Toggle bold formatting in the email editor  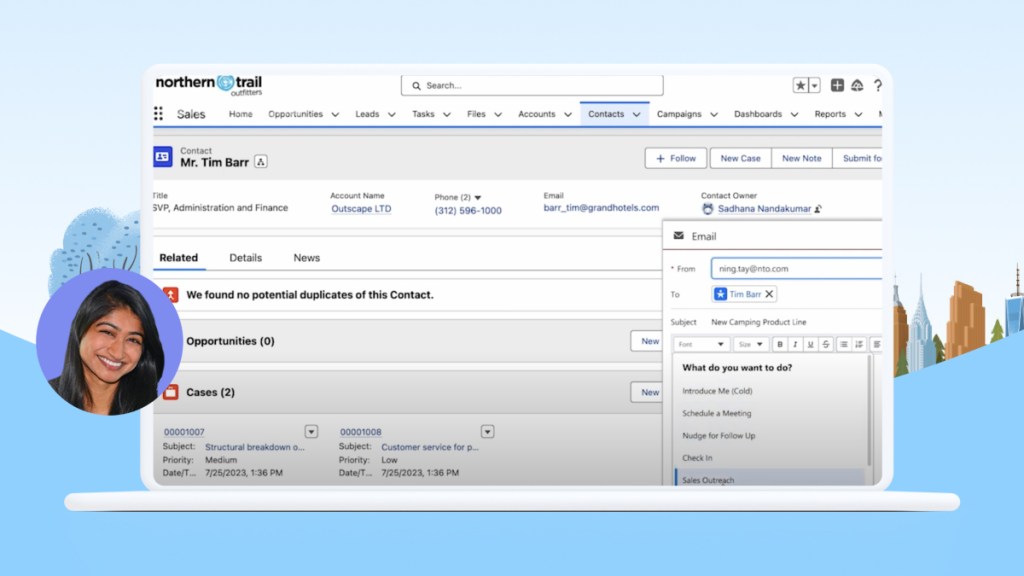tap(780, 344)
